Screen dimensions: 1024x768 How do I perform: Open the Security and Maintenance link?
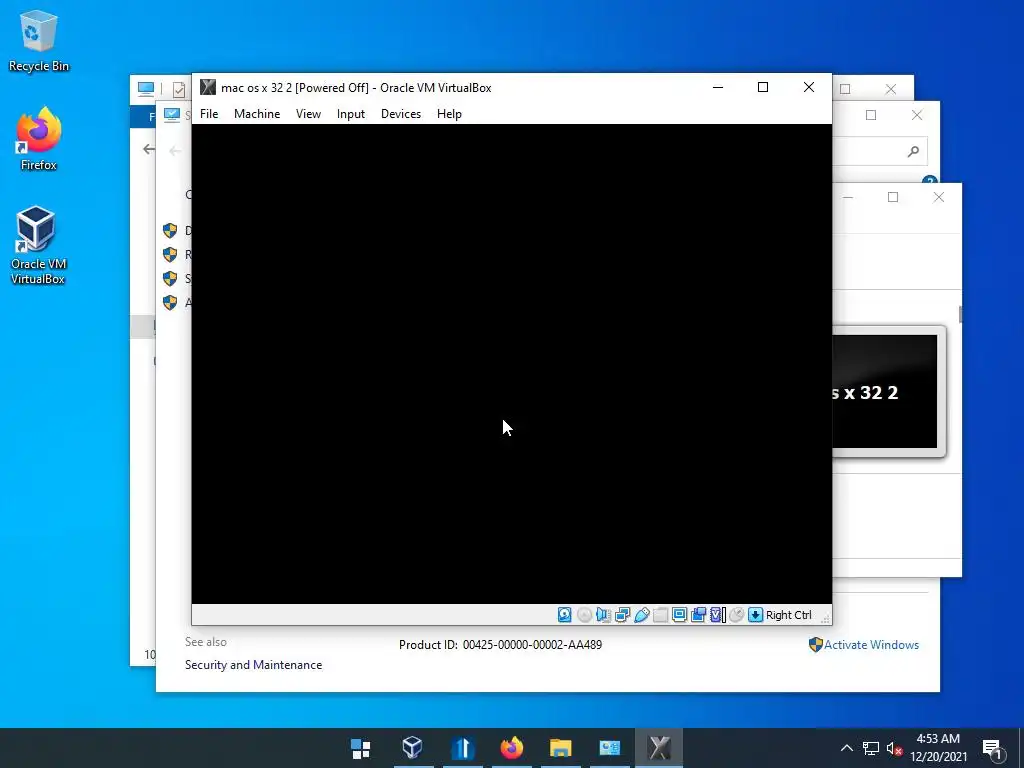coord(253,665)
